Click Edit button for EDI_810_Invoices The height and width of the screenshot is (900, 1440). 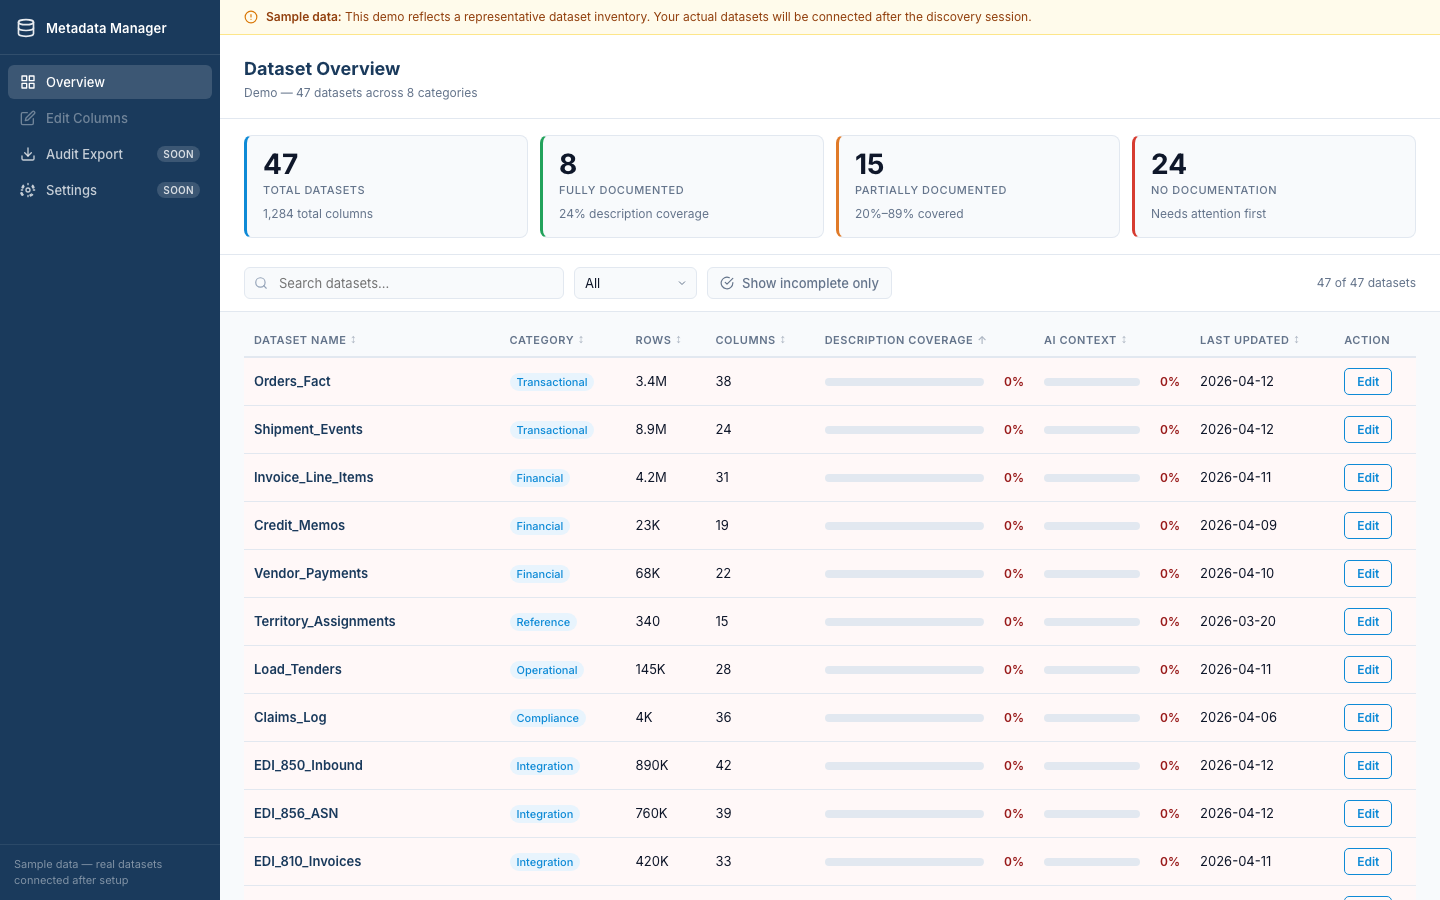pyautogui.click(x=1368, y=861)
